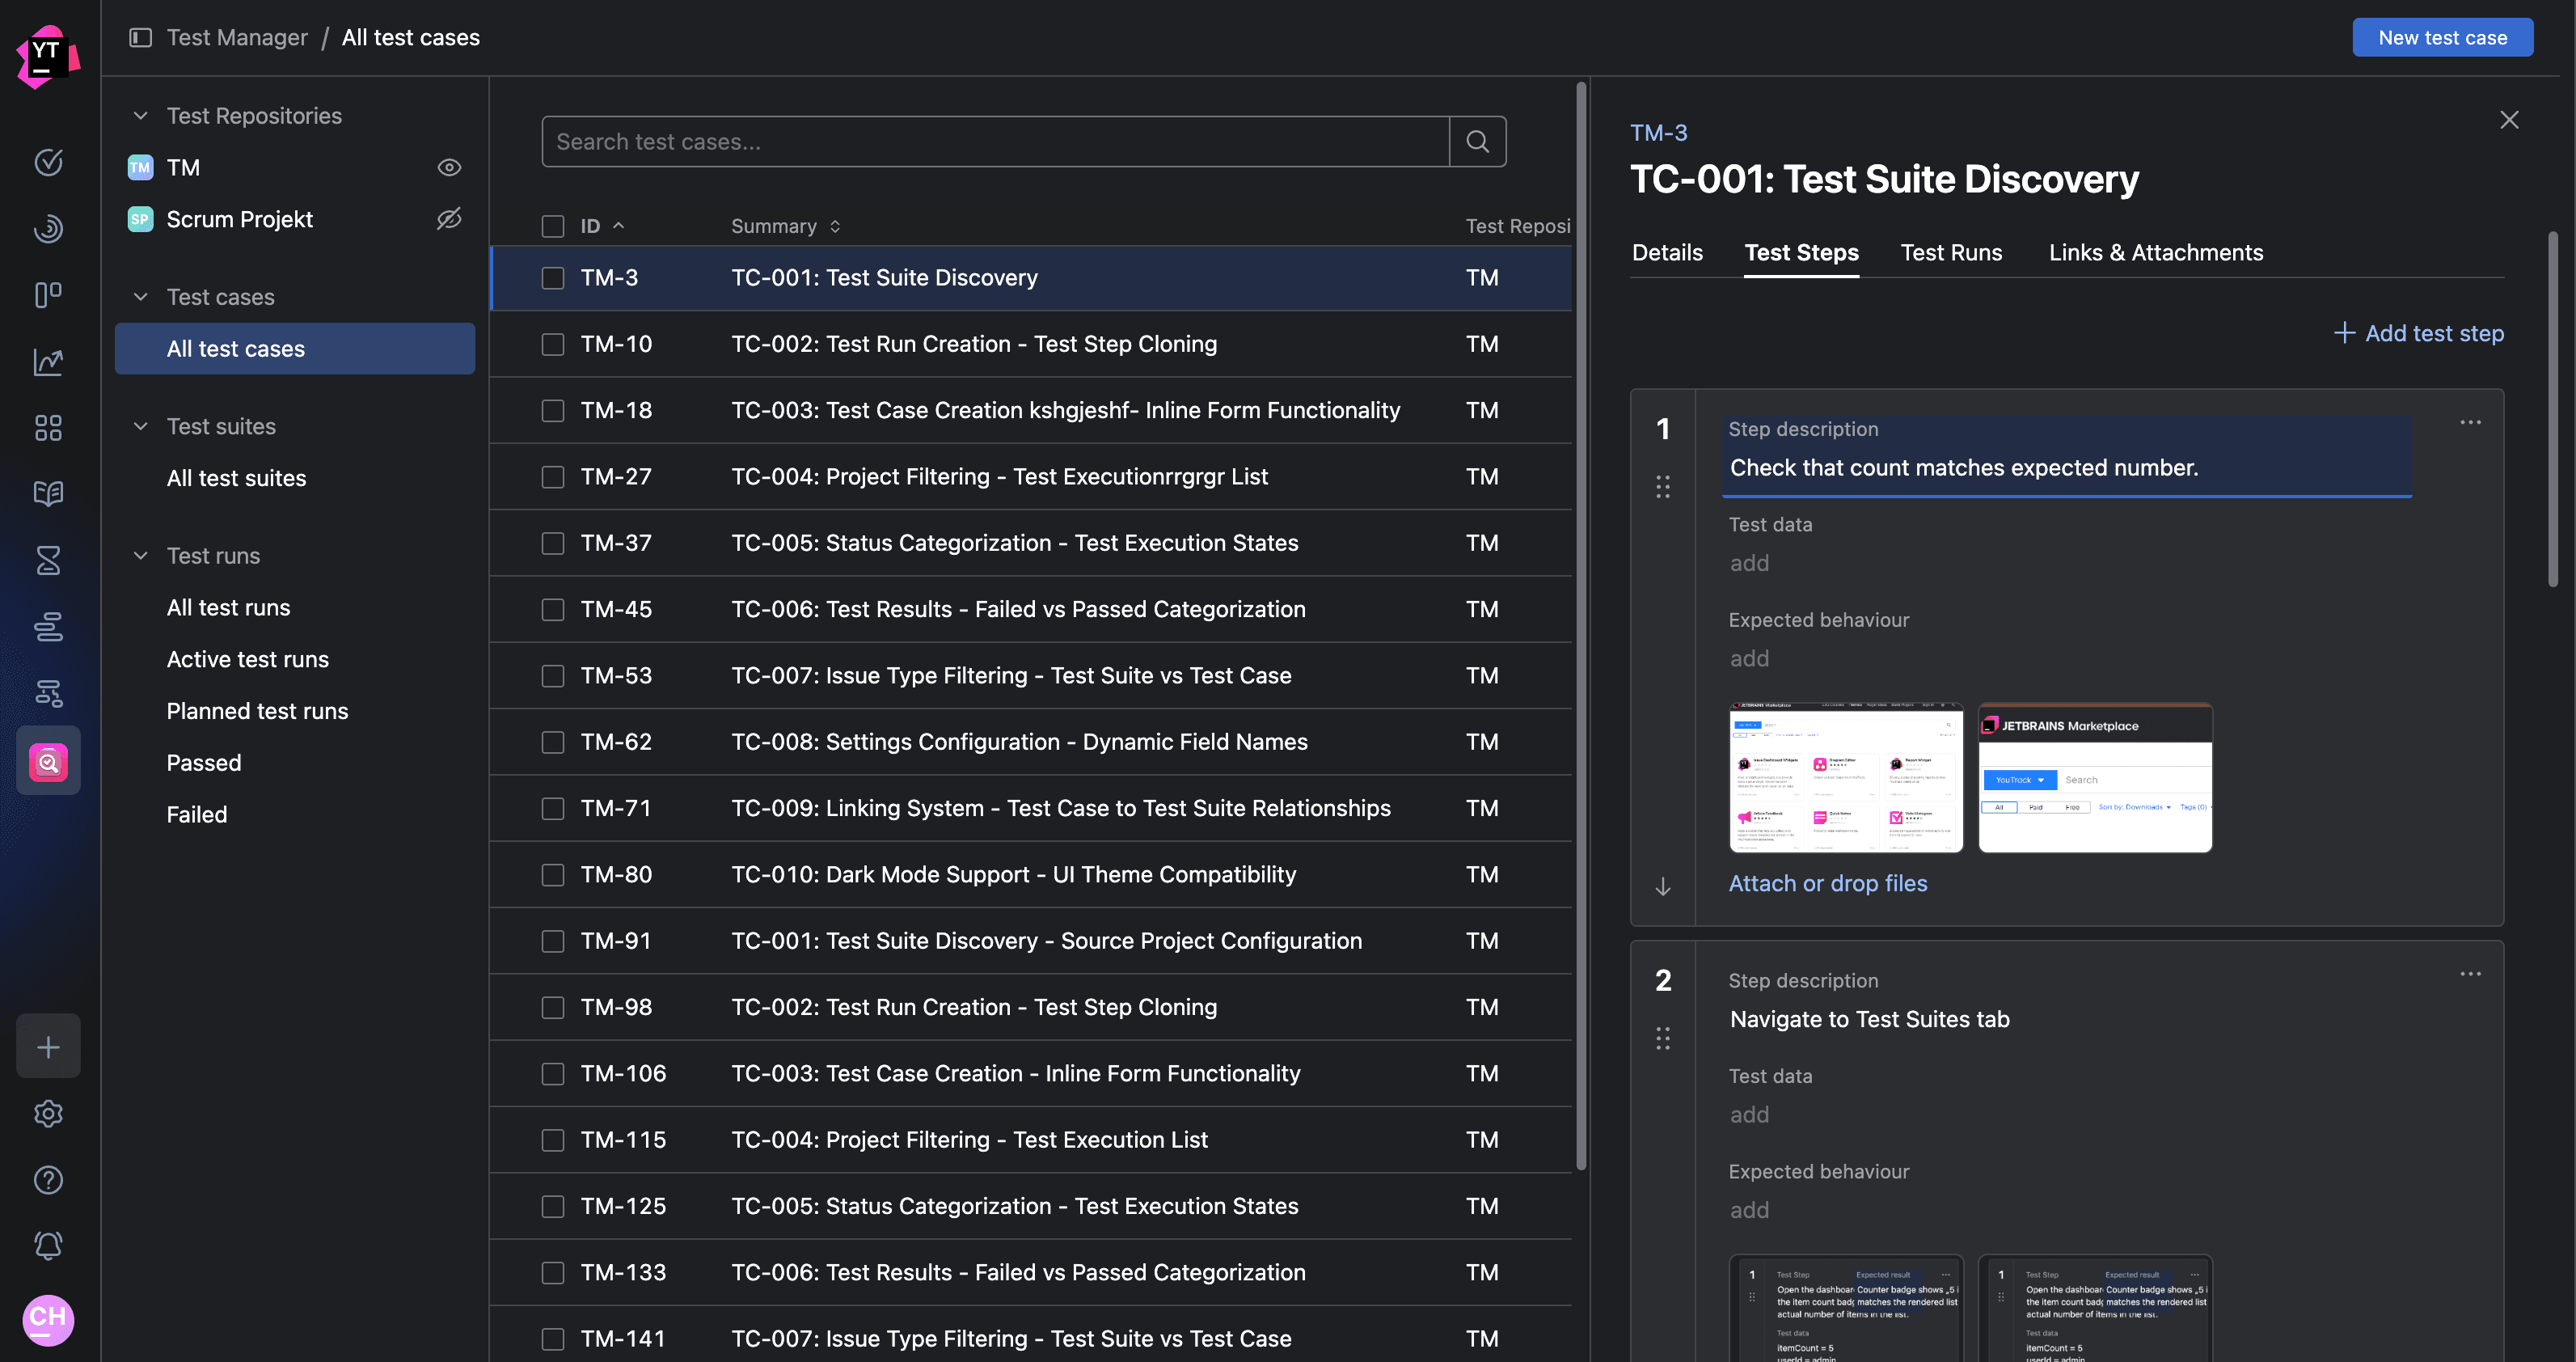
Task: Check the TM-37 row checkbox
Action: click(552, 543)
